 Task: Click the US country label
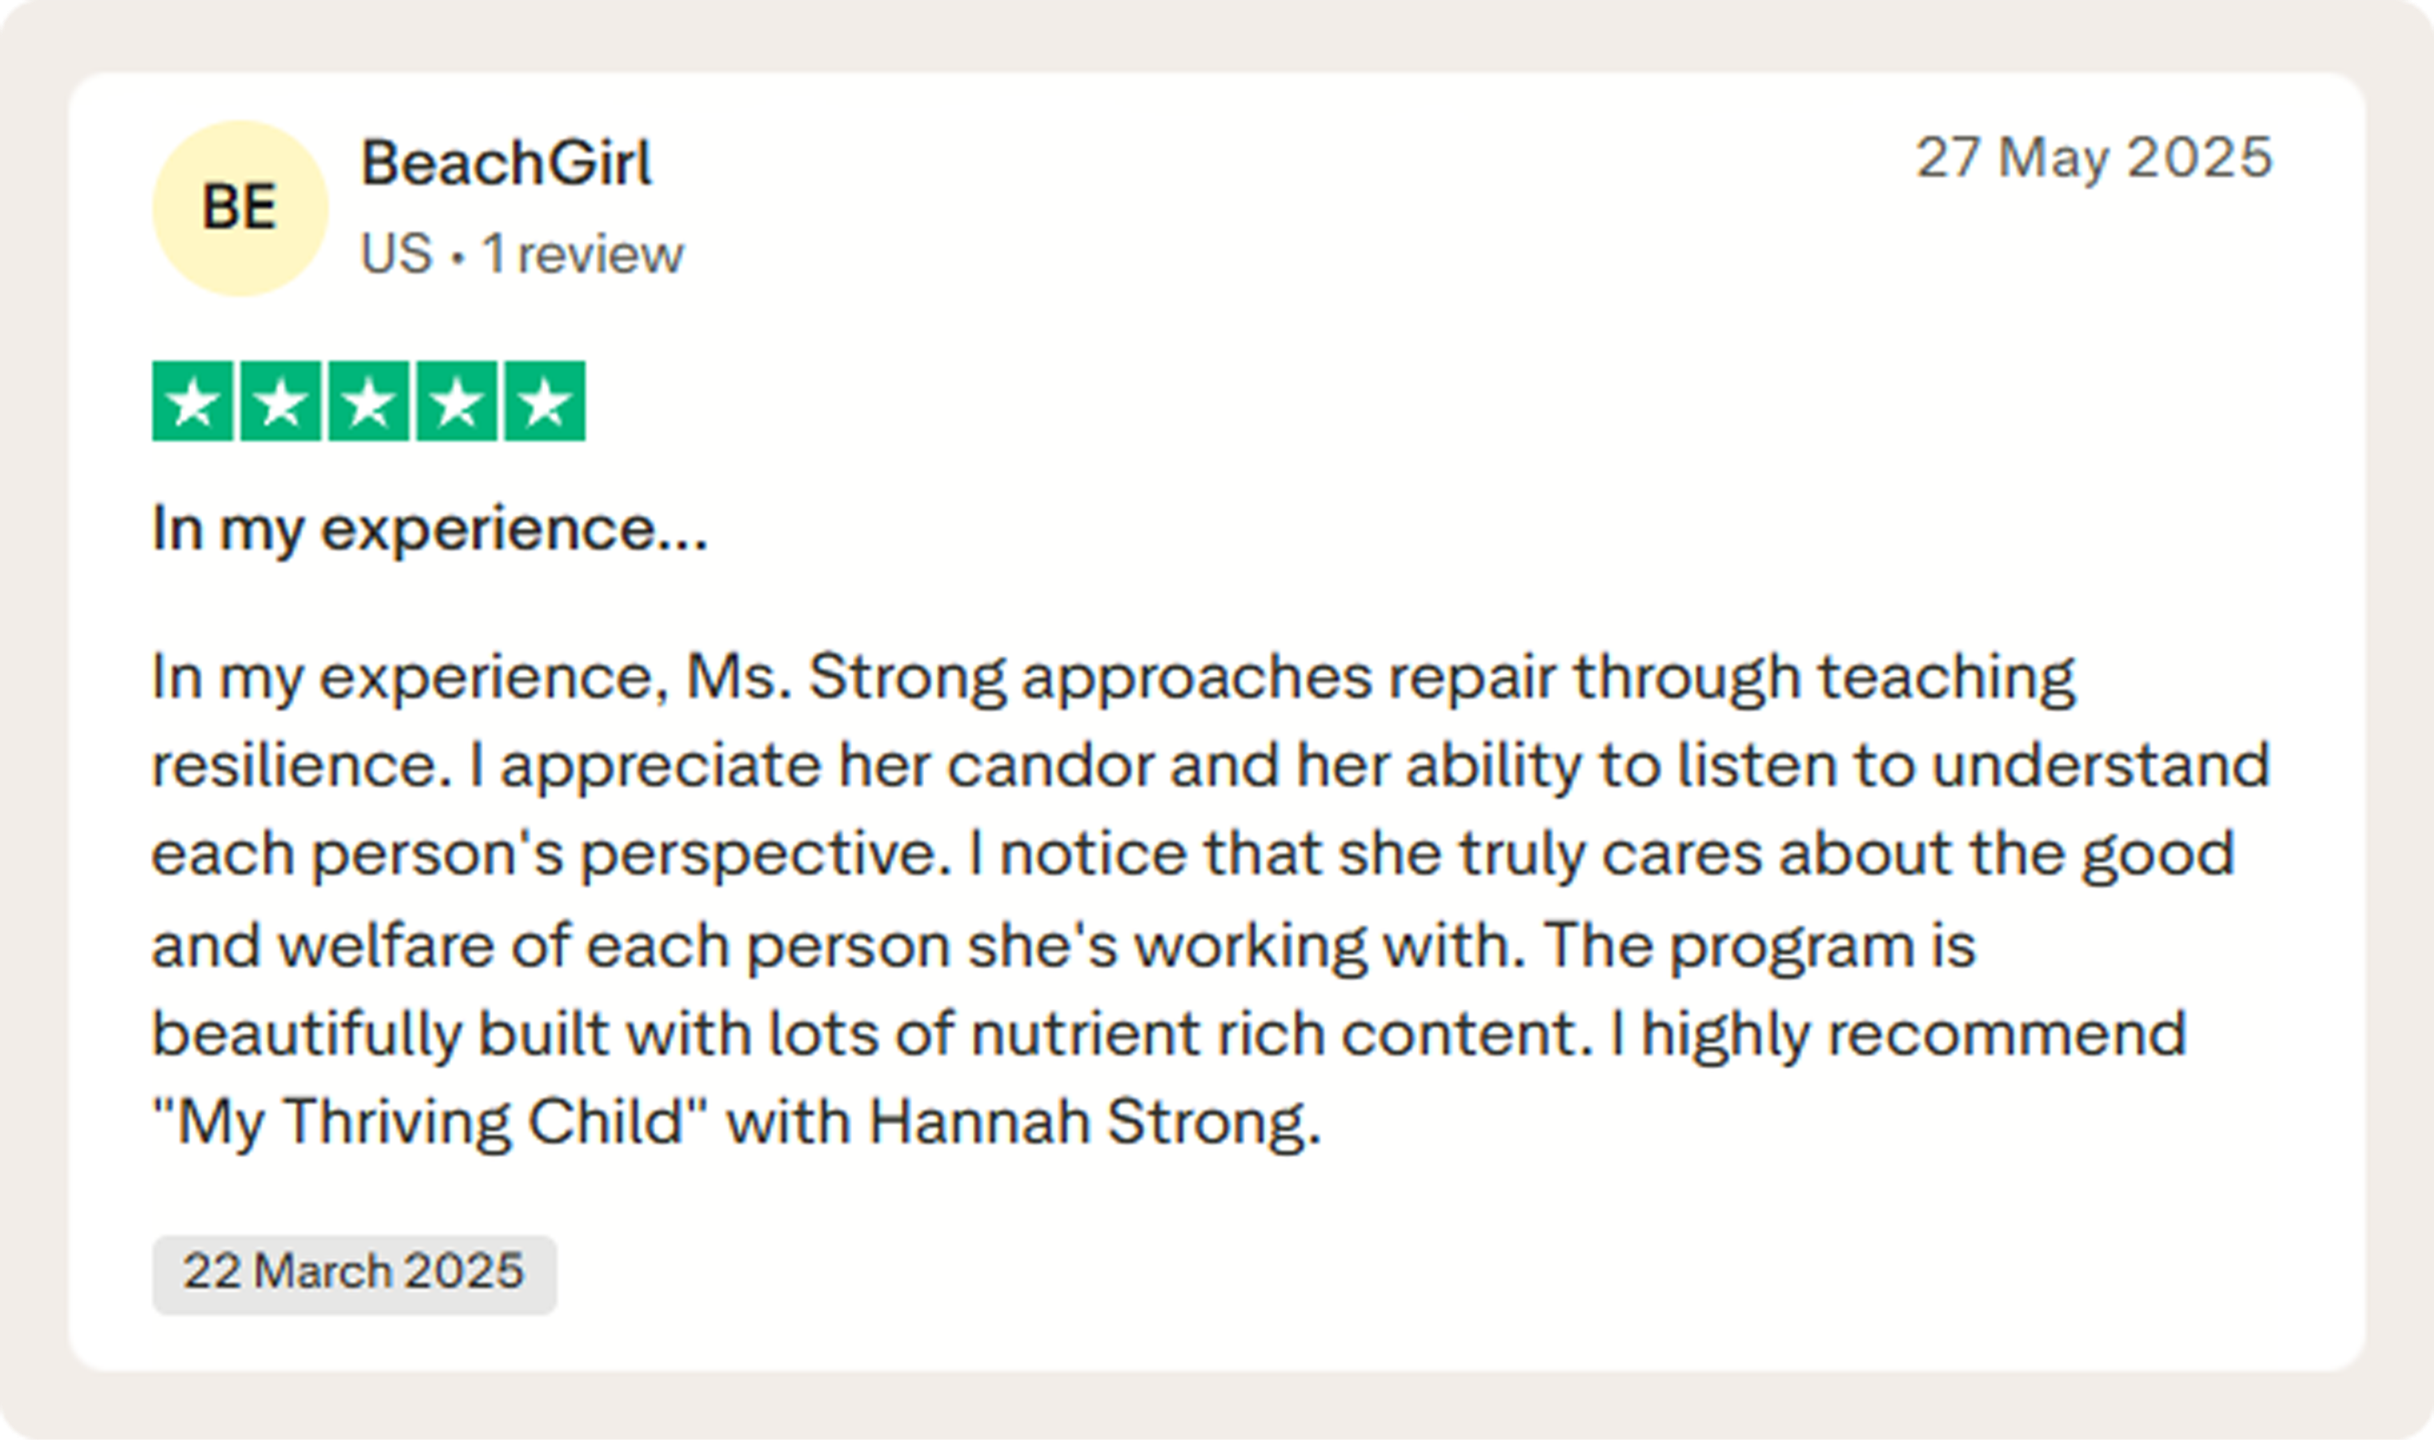pyautogui.click(x=396, y=254)
